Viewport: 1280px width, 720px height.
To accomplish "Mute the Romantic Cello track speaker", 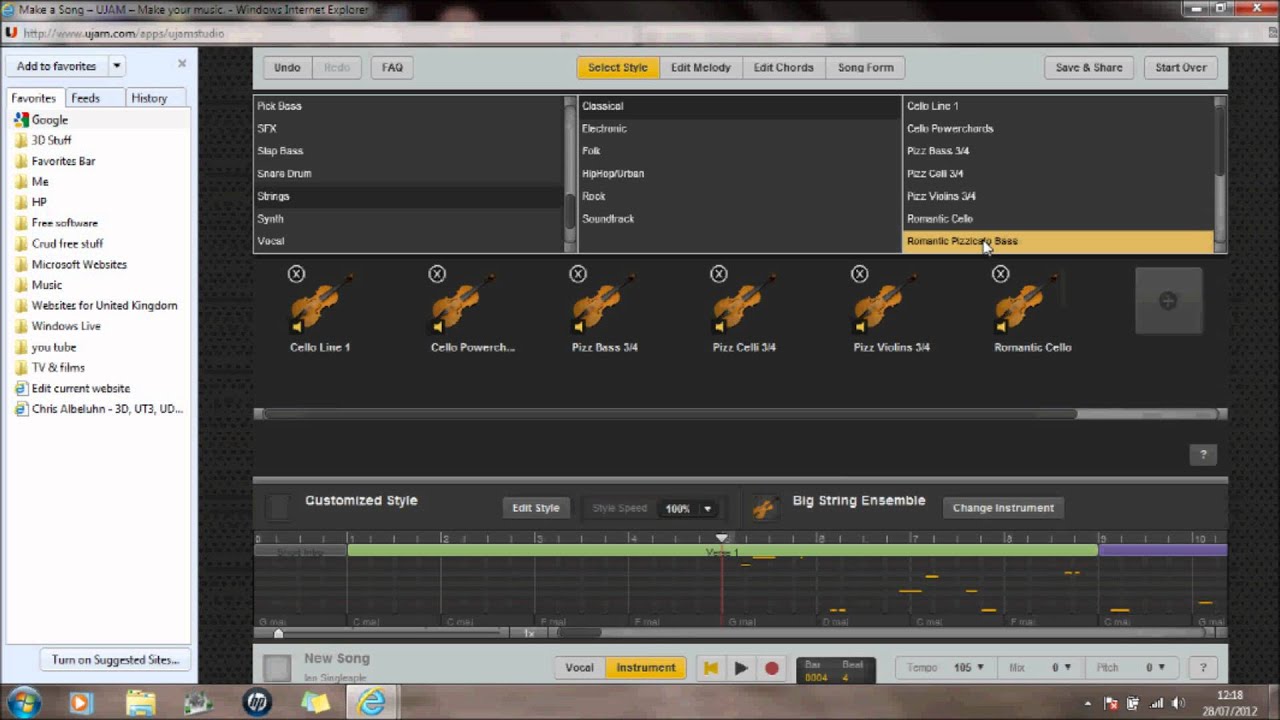I will point(1002,326).
